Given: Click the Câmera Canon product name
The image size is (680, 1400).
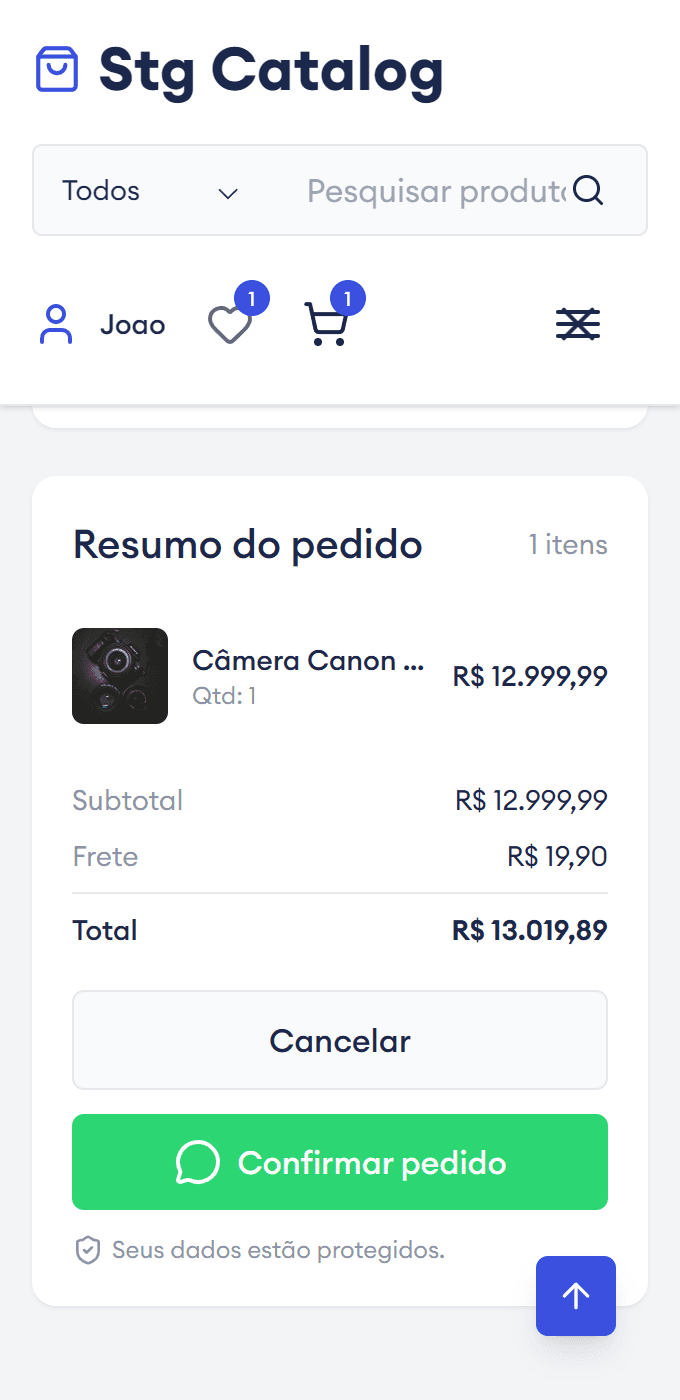Looking at the screenshot, I should [x=308, y=661].
